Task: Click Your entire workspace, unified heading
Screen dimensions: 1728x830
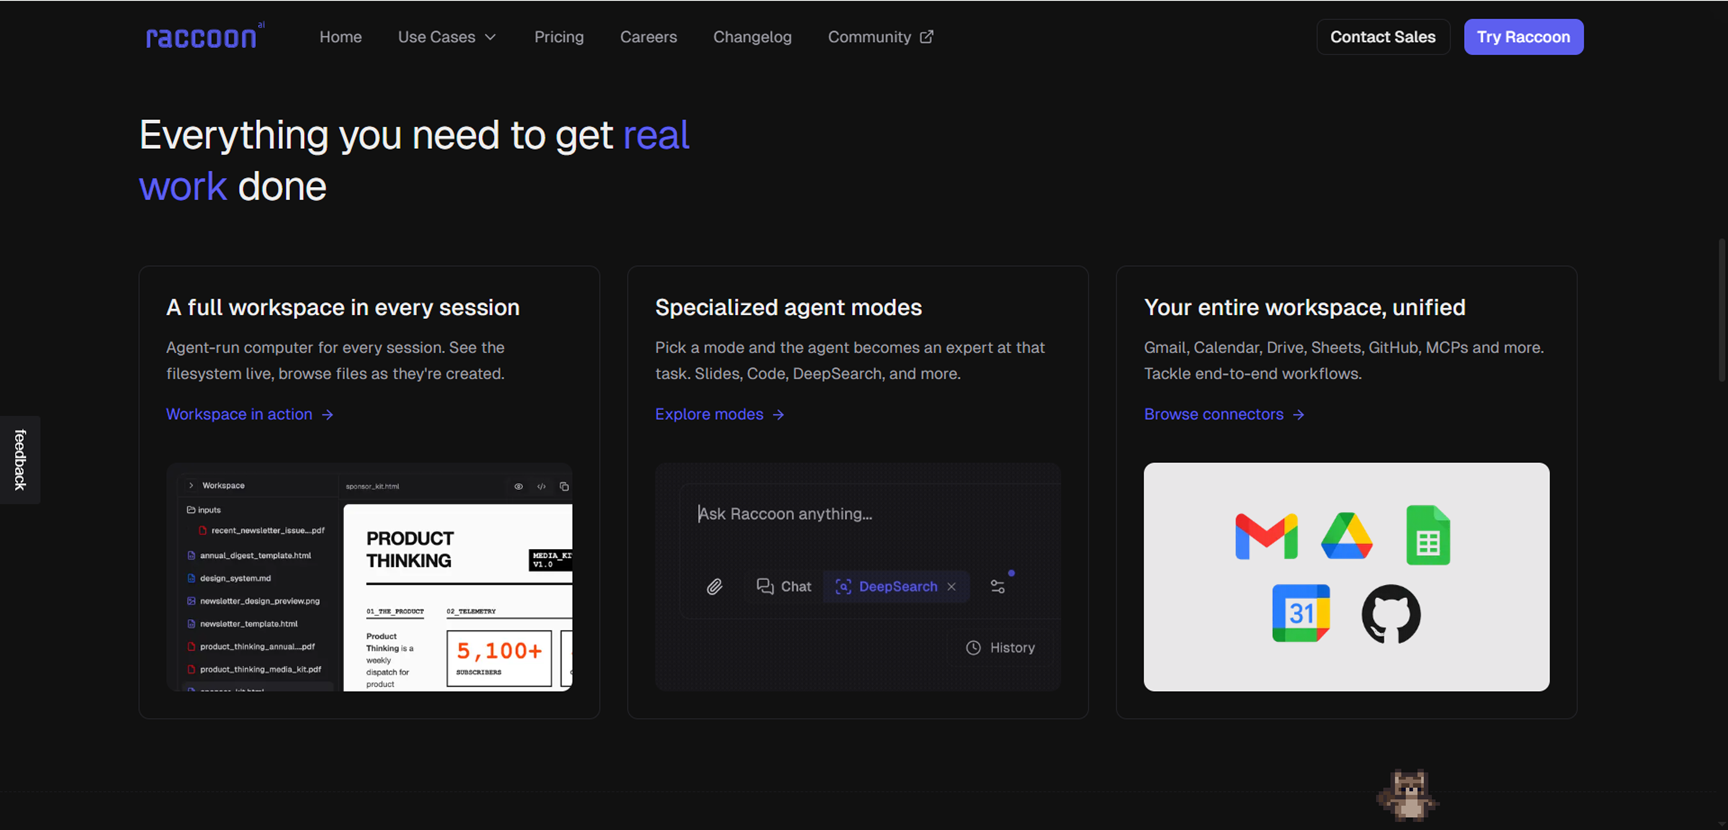Action: 1304,307
